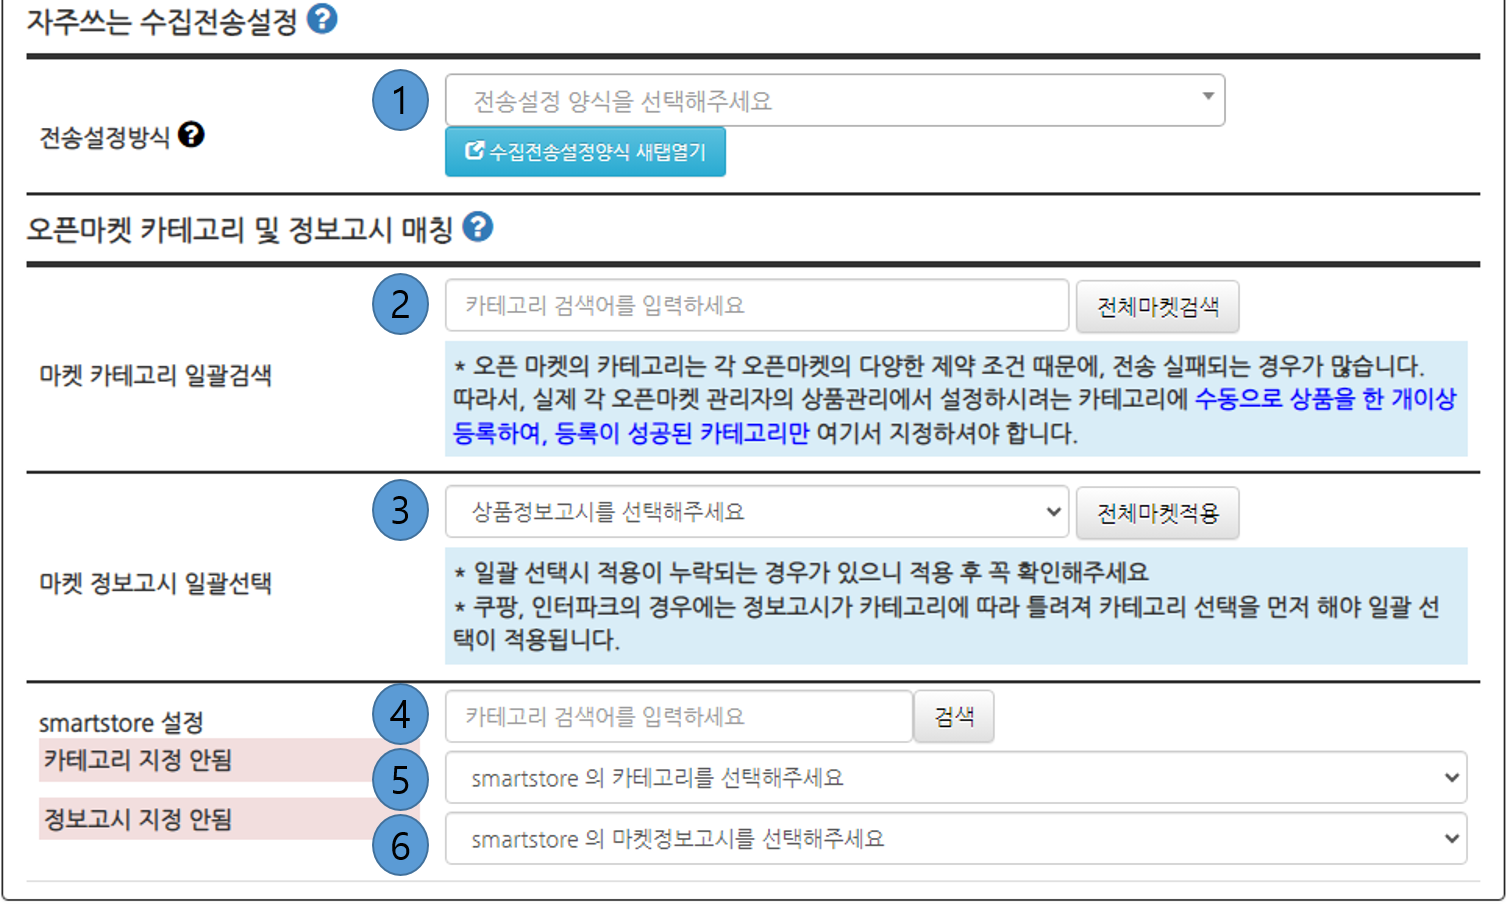Click the numbered circle 3 marker
Image resolution: width=1510 pixels, height=907 pixels.
(x=400, y=510)
